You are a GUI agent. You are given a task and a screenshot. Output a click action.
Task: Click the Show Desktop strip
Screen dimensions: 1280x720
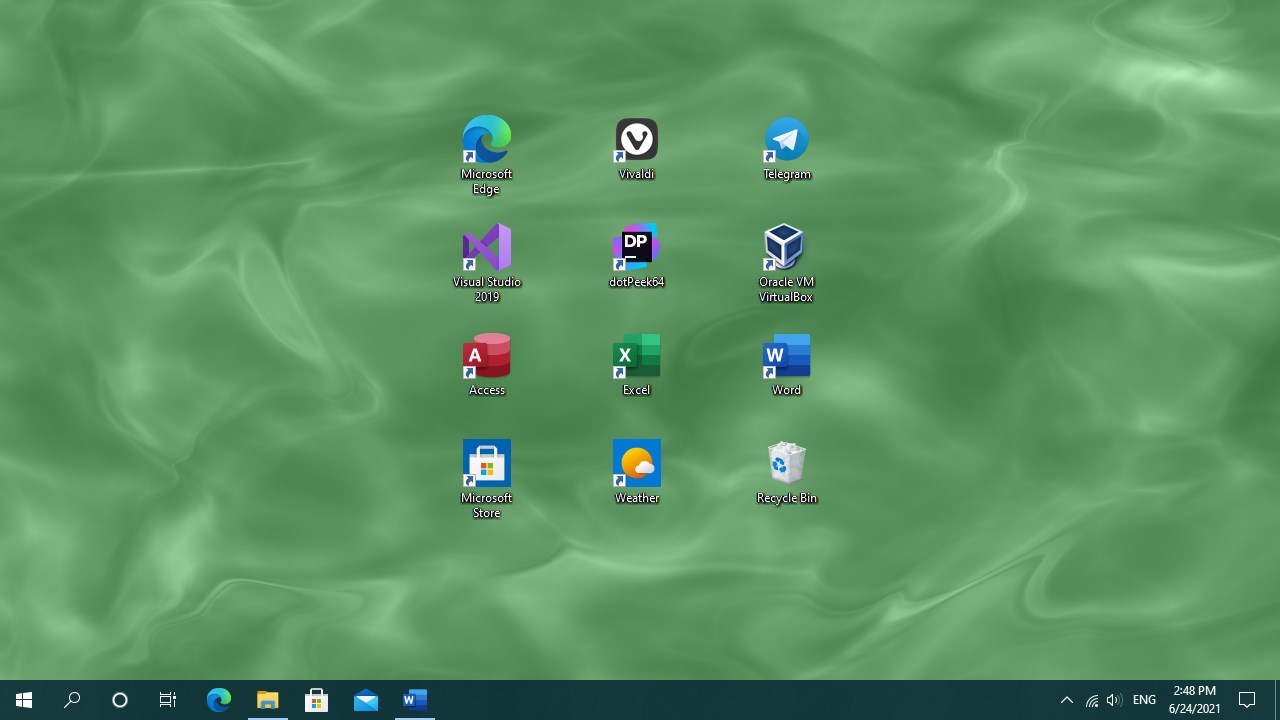[x=1277, y=700]
